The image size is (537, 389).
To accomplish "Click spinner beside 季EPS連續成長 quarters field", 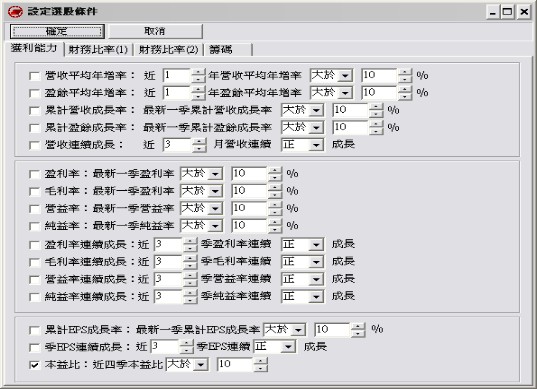I will tap(187, 348).
